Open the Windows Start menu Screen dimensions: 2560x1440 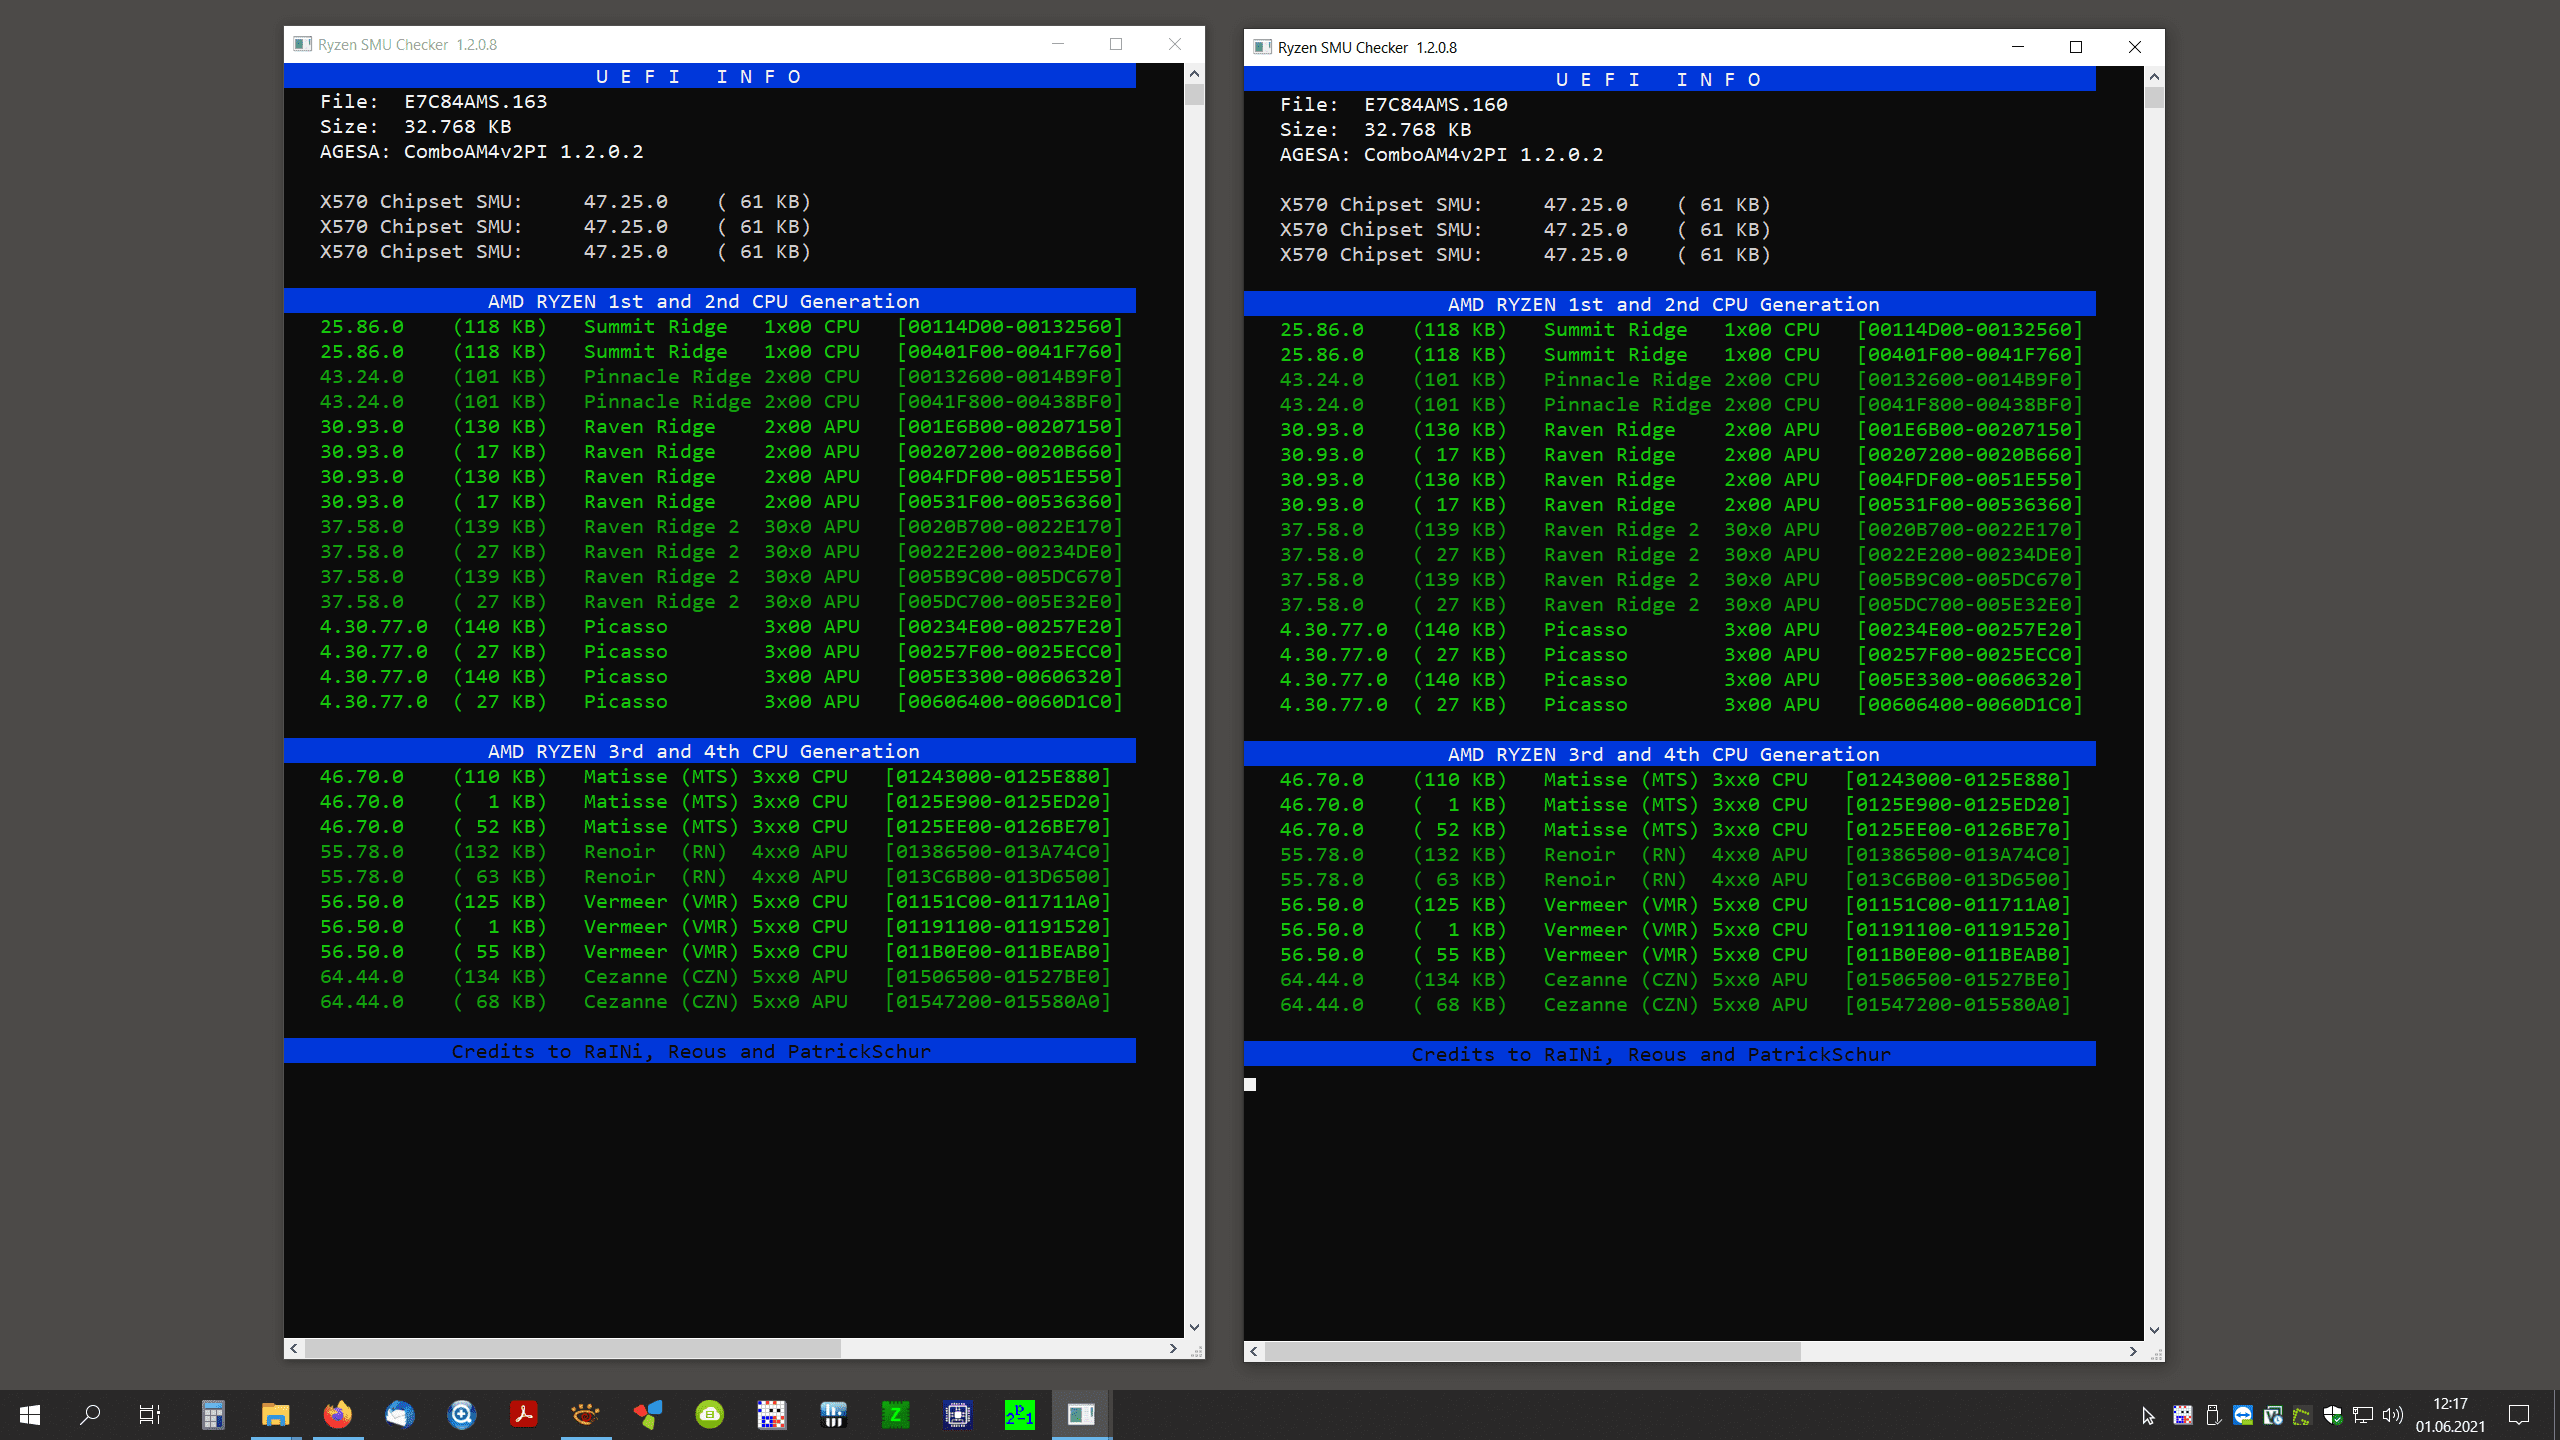pos(30,1414)
